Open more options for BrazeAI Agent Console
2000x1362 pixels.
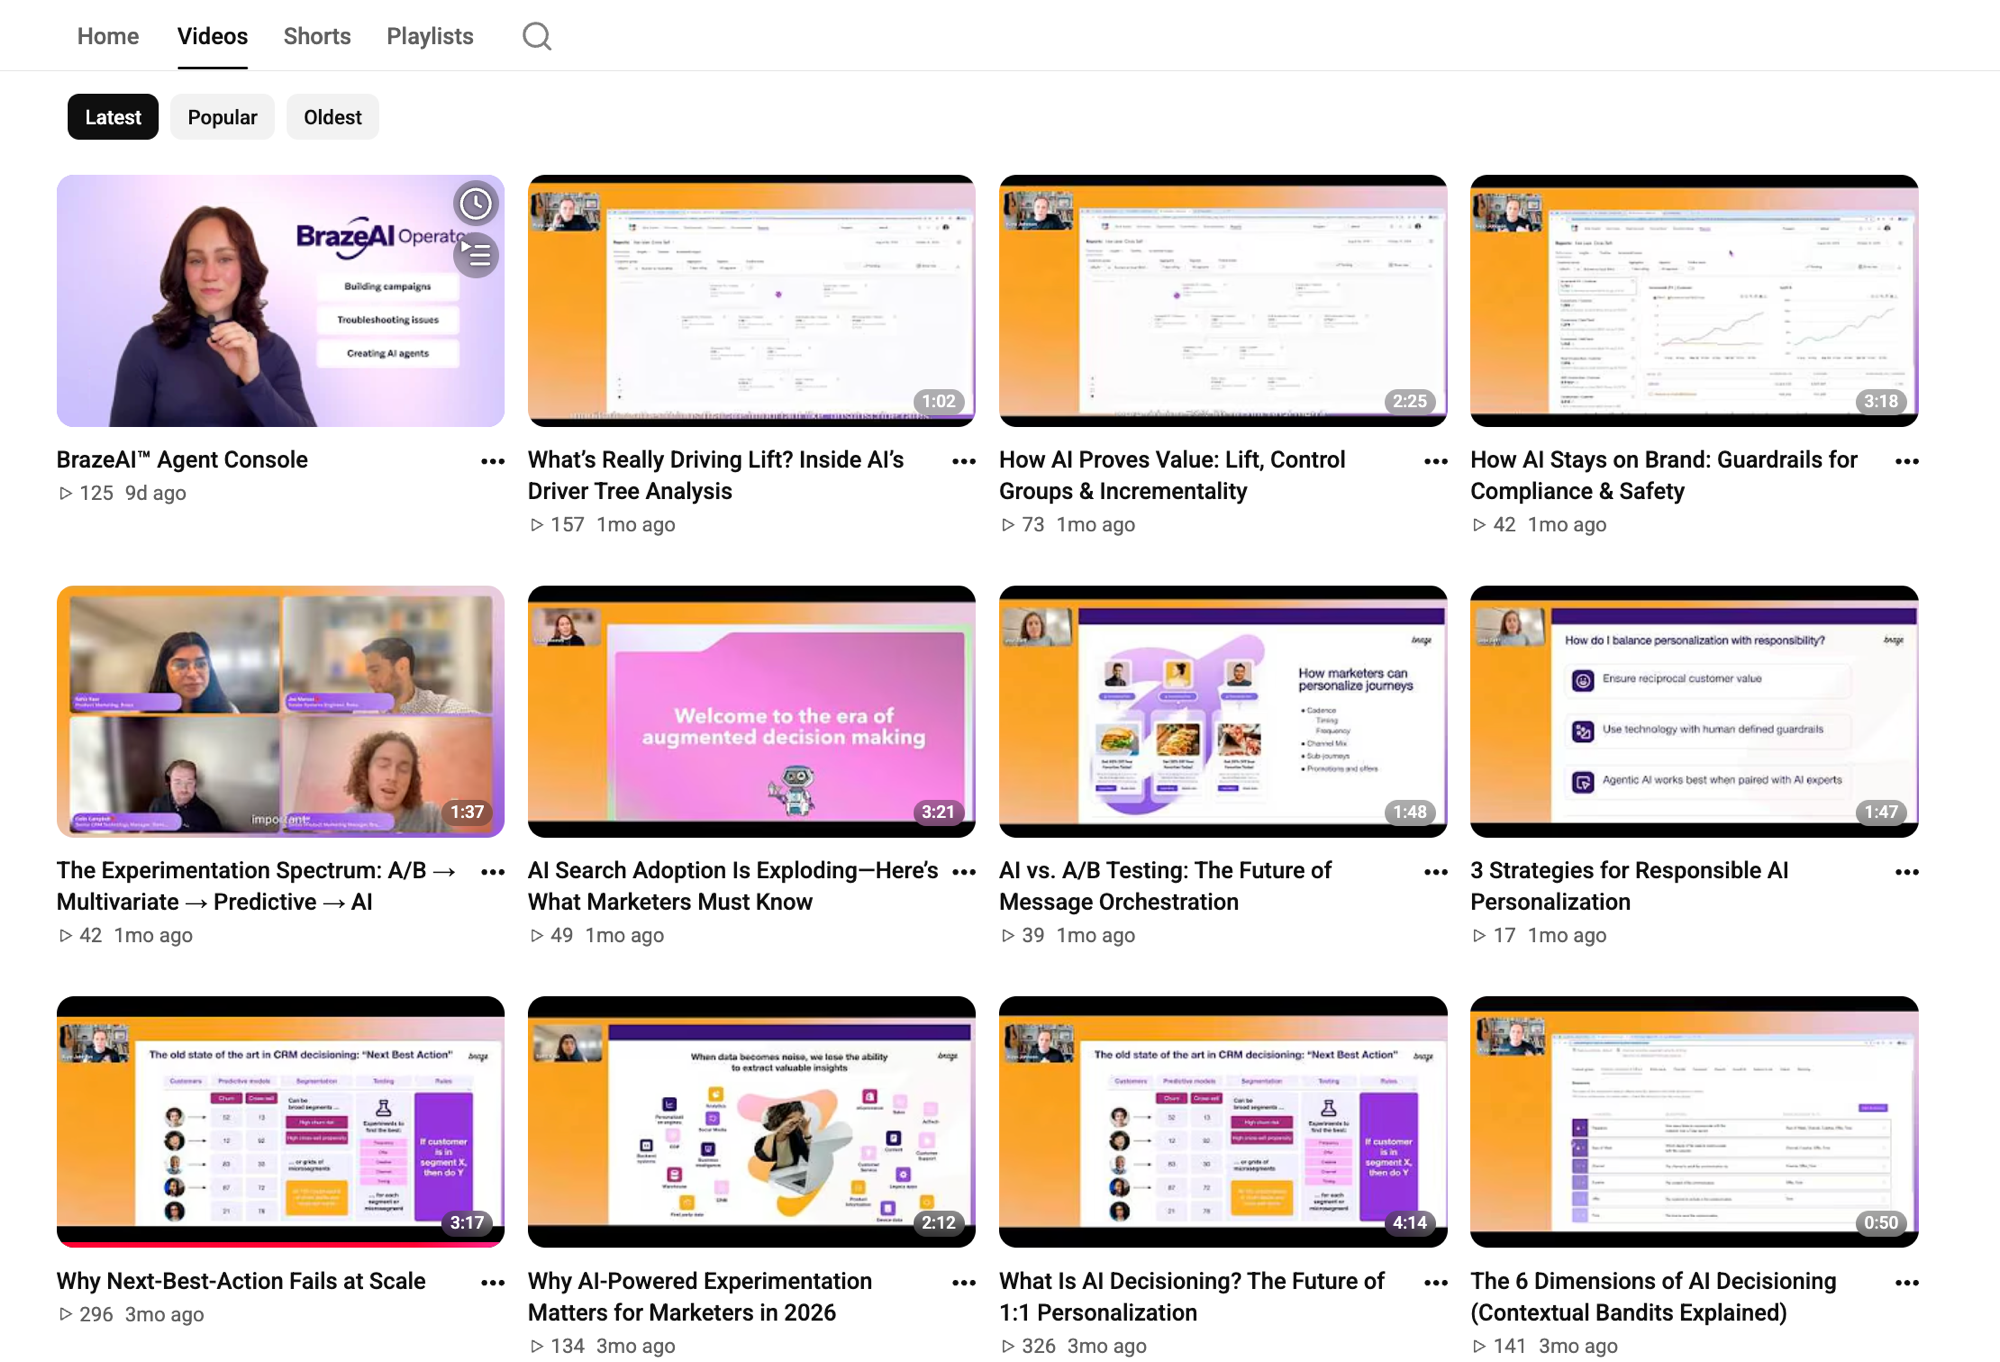pos(492,461)
